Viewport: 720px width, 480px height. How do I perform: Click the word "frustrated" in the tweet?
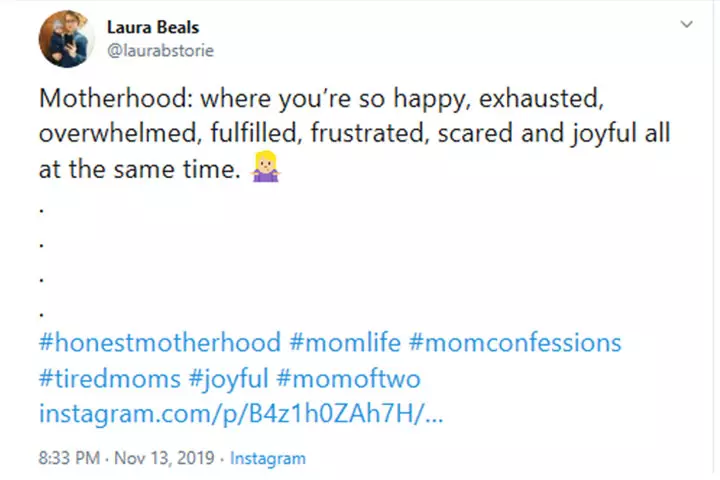(x=372, y=137)
